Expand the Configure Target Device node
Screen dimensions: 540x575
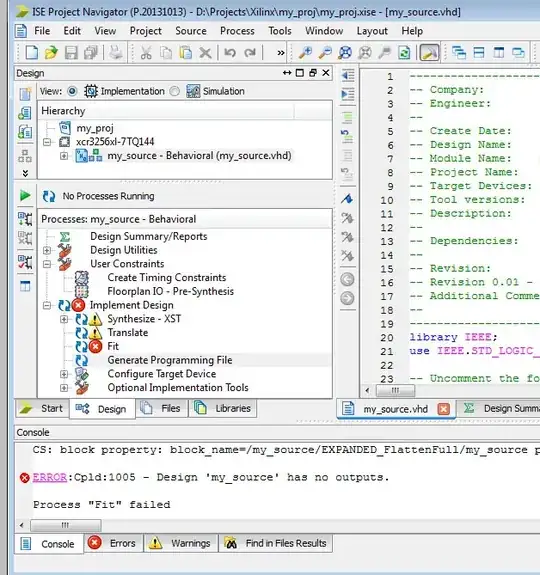point(64,374)
